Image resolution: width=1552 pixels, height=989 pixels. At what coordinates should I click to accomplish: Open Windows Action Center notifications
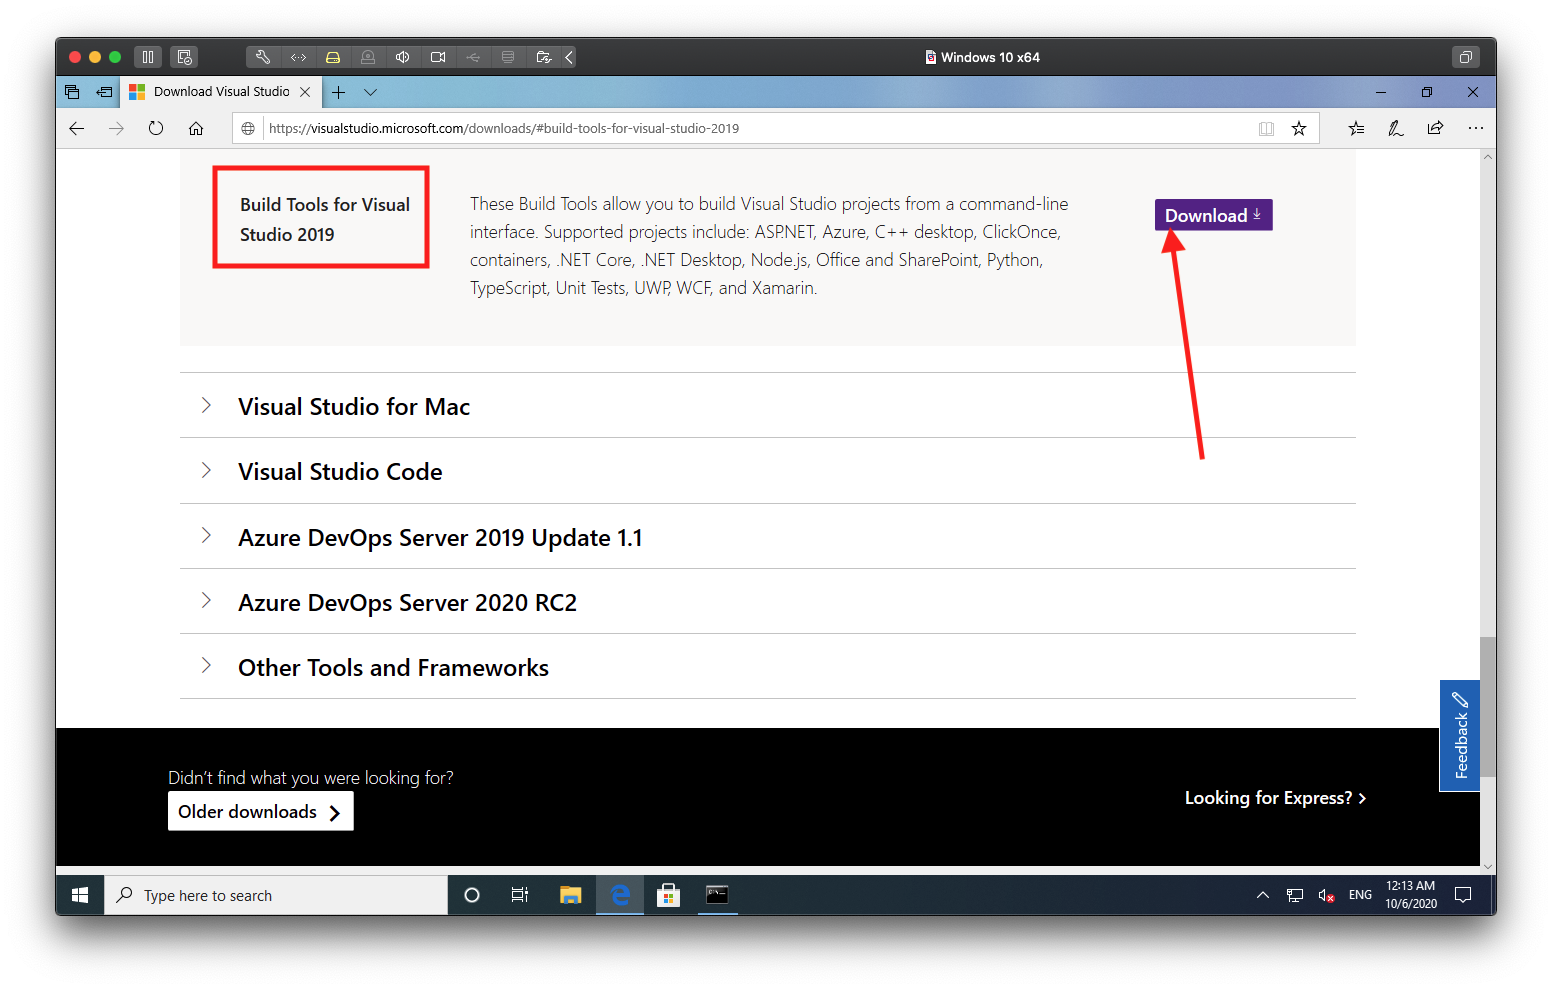coord(1463,895)
